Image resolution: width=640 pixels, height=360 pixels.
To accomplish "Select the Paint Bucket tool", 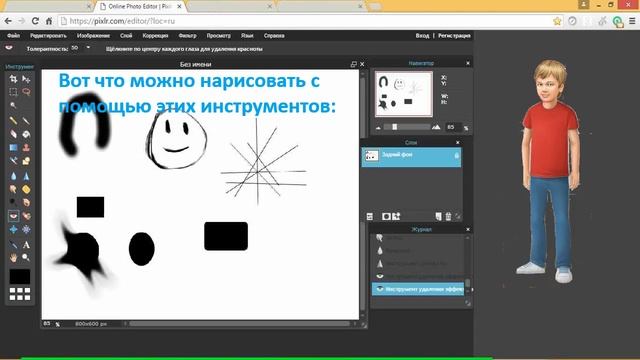I will (x=26, y=134).
